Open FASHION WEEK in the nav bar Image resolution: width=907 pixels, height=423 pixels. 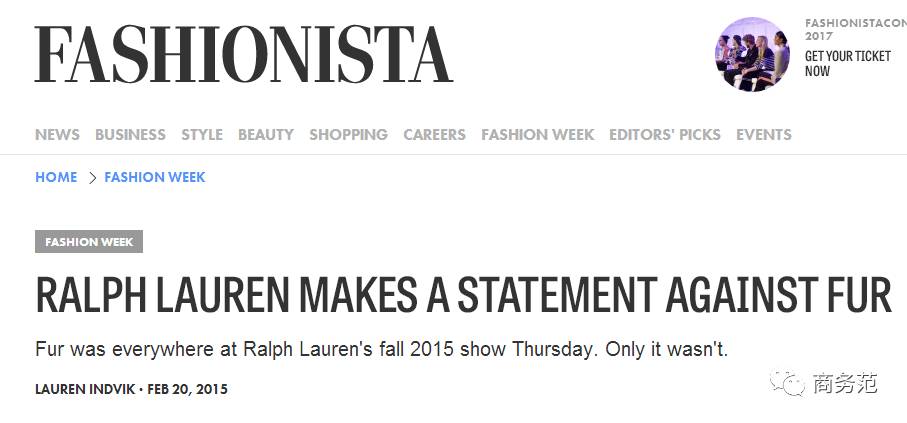[x=537, y=134]
